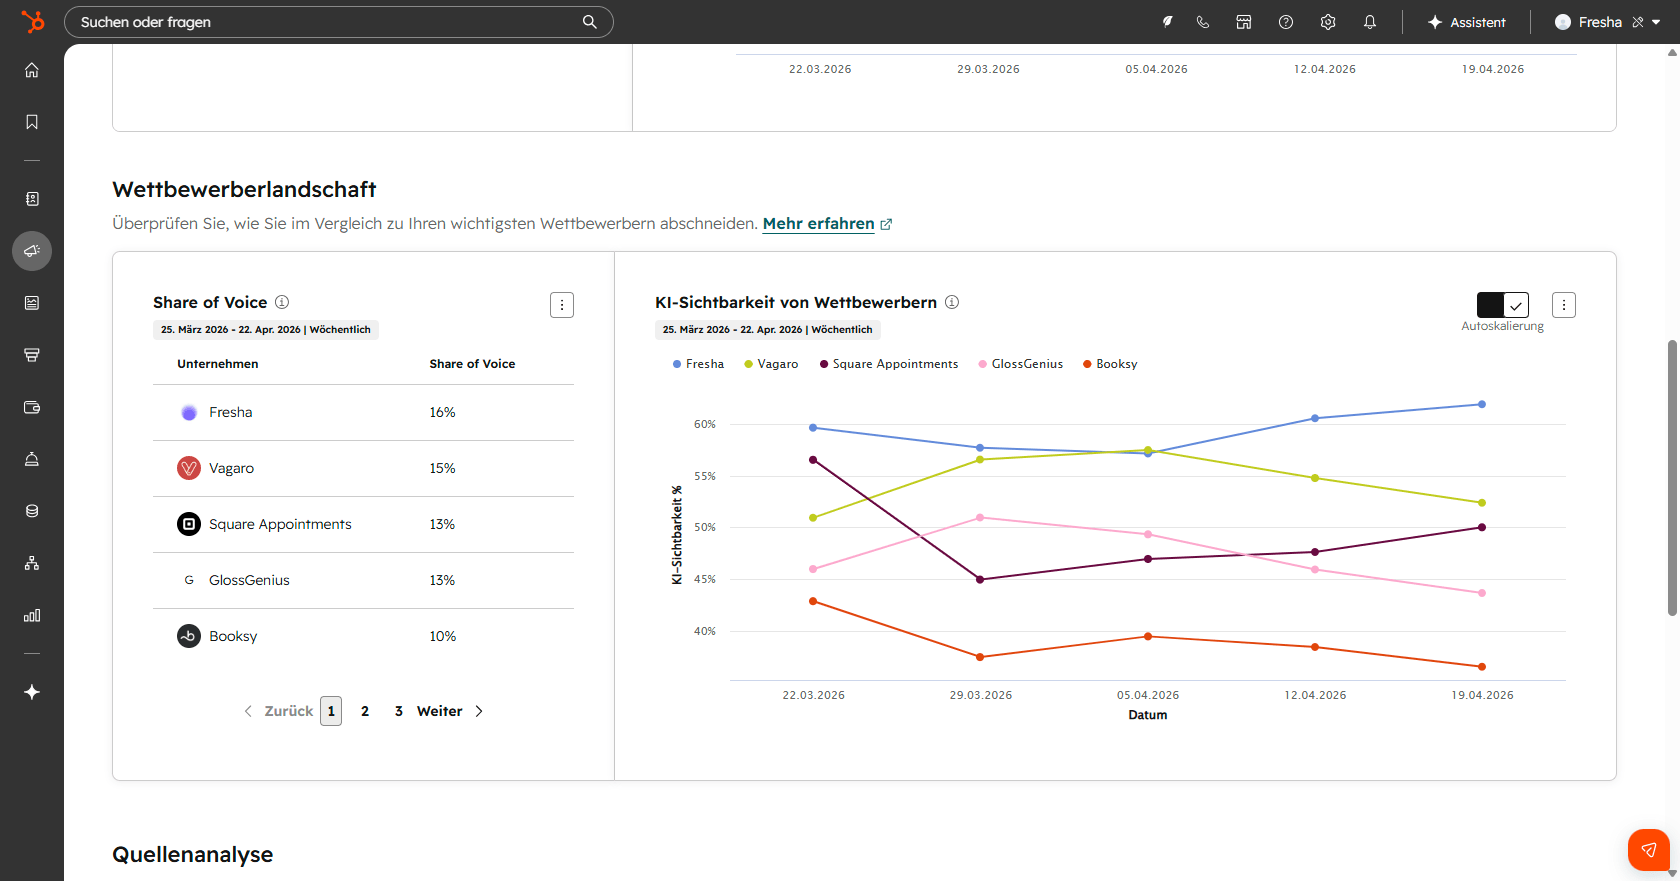1680x881 pixels.
Task: Open the Content sidebar icon
Action: (32, 303)
